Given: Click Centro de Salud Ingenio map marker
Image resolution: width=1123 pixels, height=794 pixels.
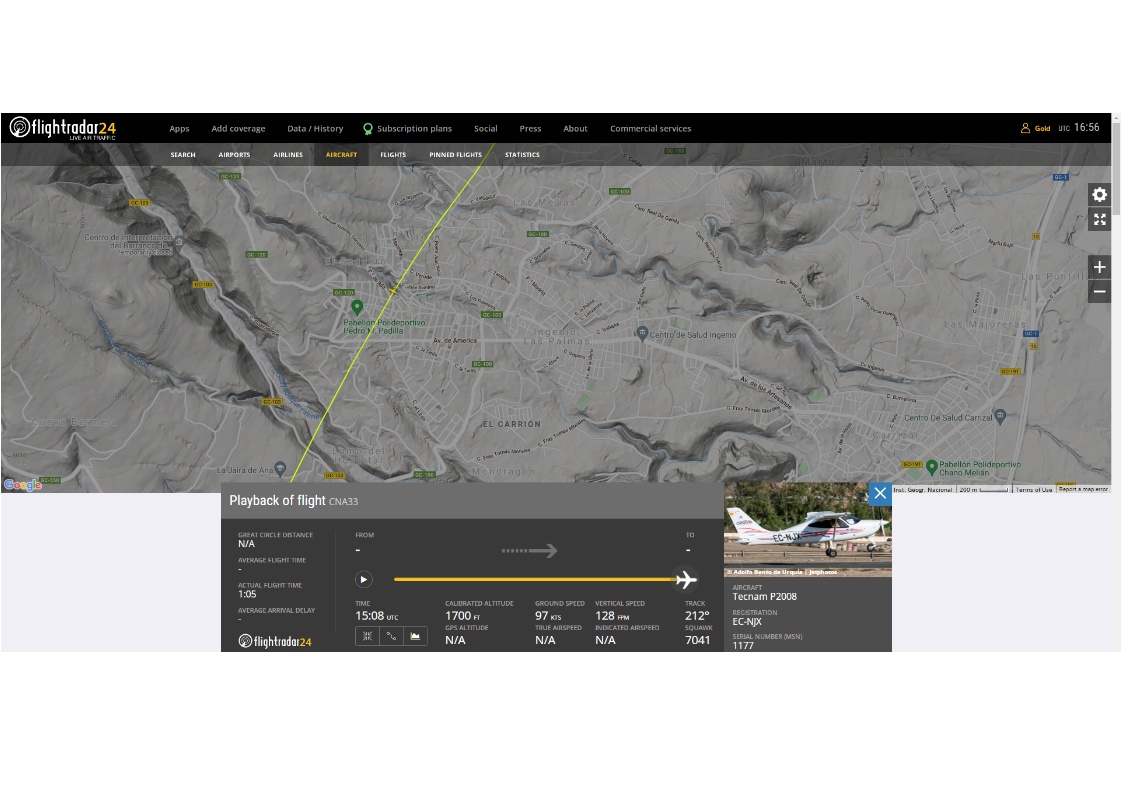Looking at the screenshot, I should (642, 334).
